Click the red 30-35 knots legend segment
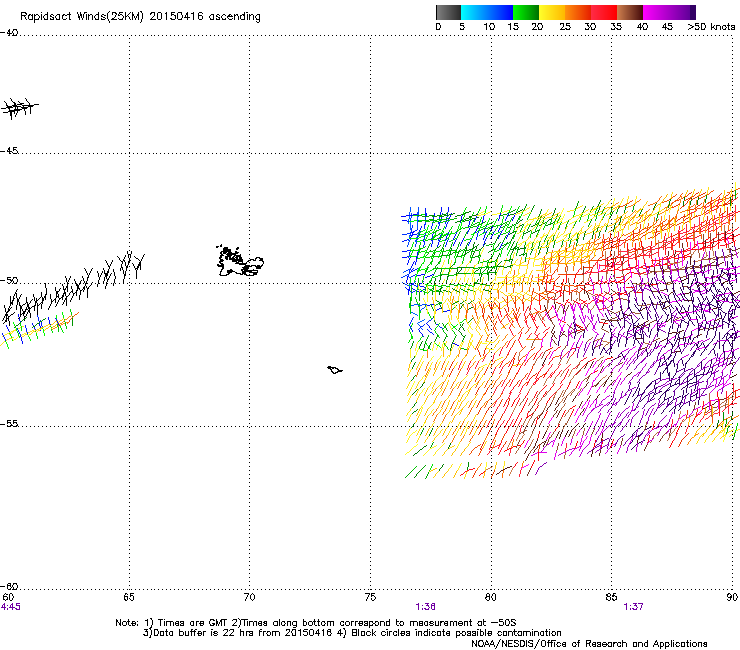Screen dimensions: 740x650 point(604,12)
